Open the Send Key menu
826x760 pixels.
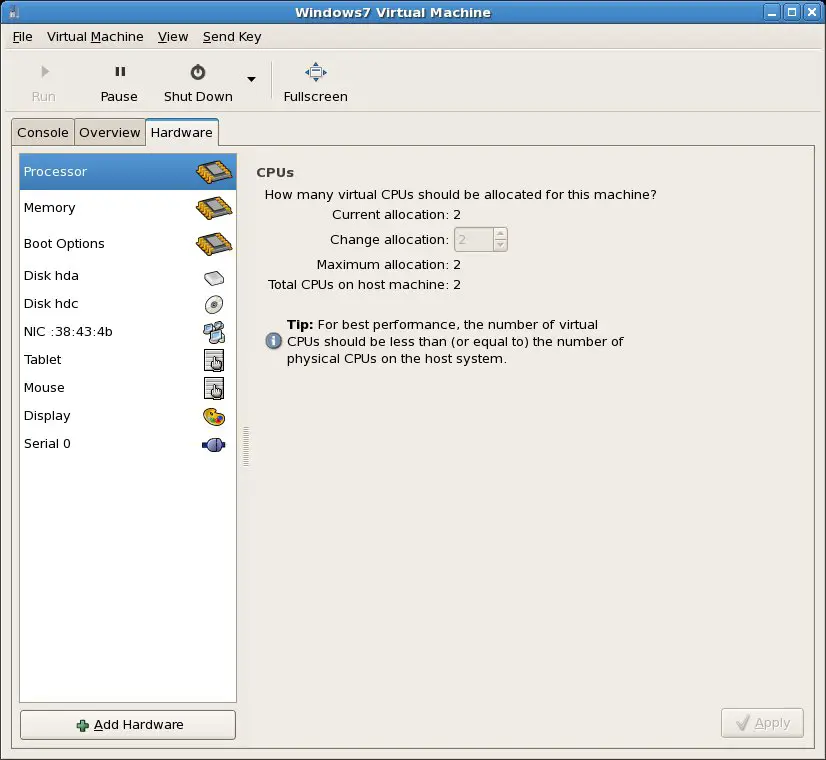tap(232, 37)
